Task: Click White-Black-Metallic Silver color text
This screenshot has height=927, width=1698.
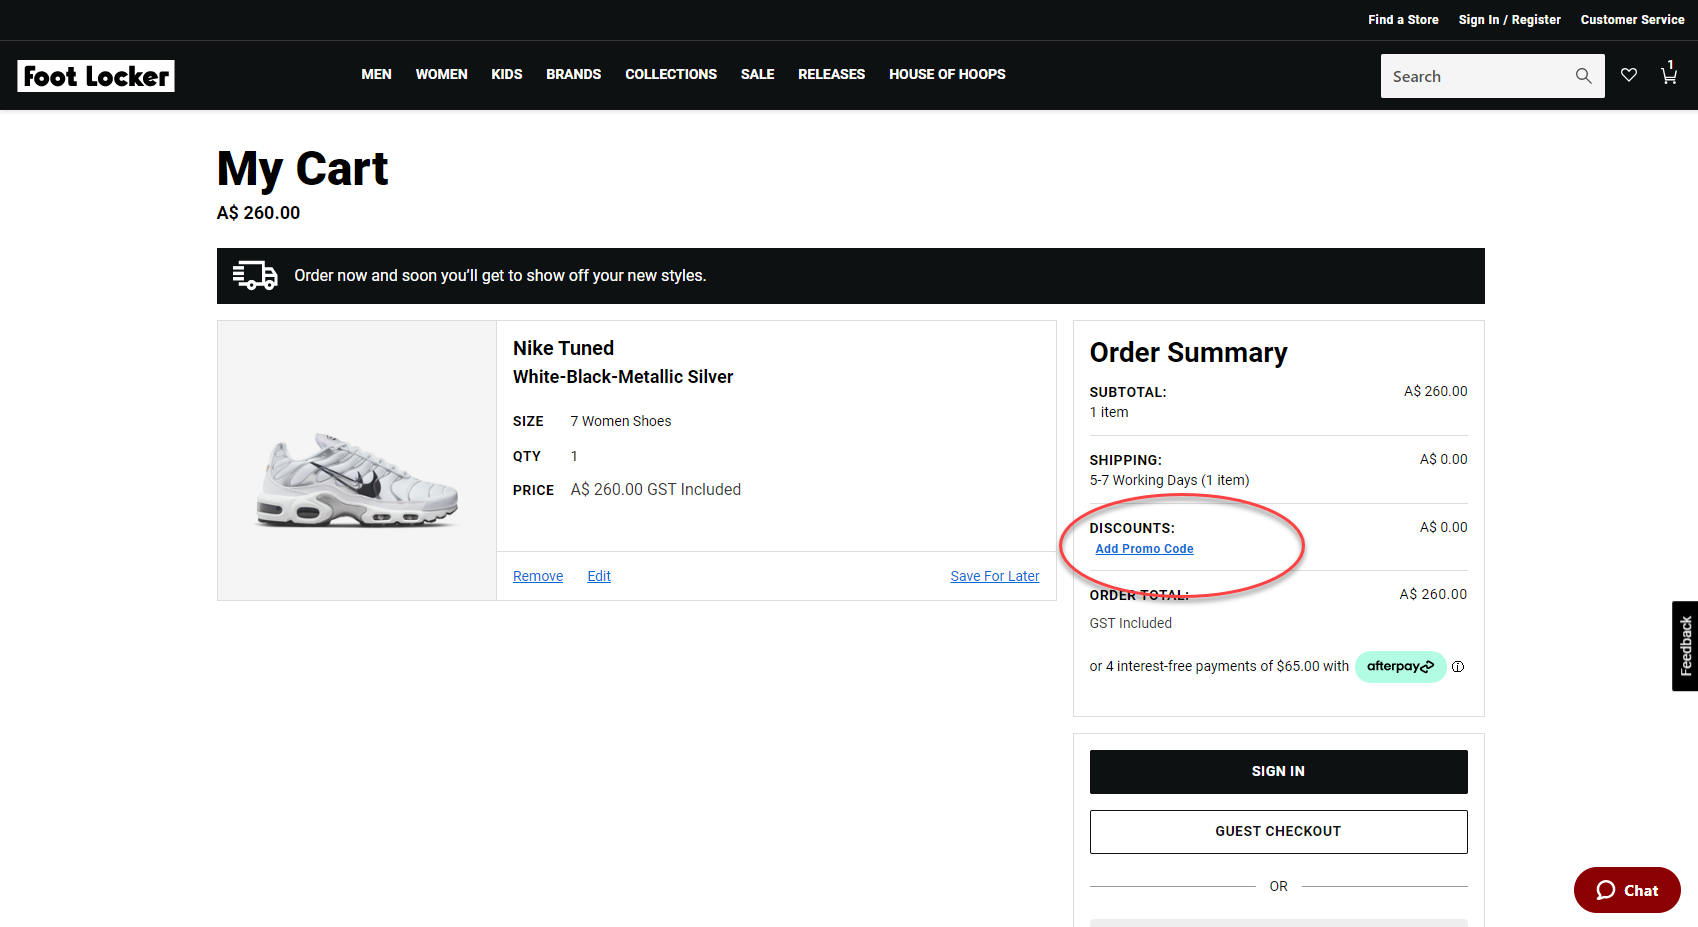Action: coord(623,377)
